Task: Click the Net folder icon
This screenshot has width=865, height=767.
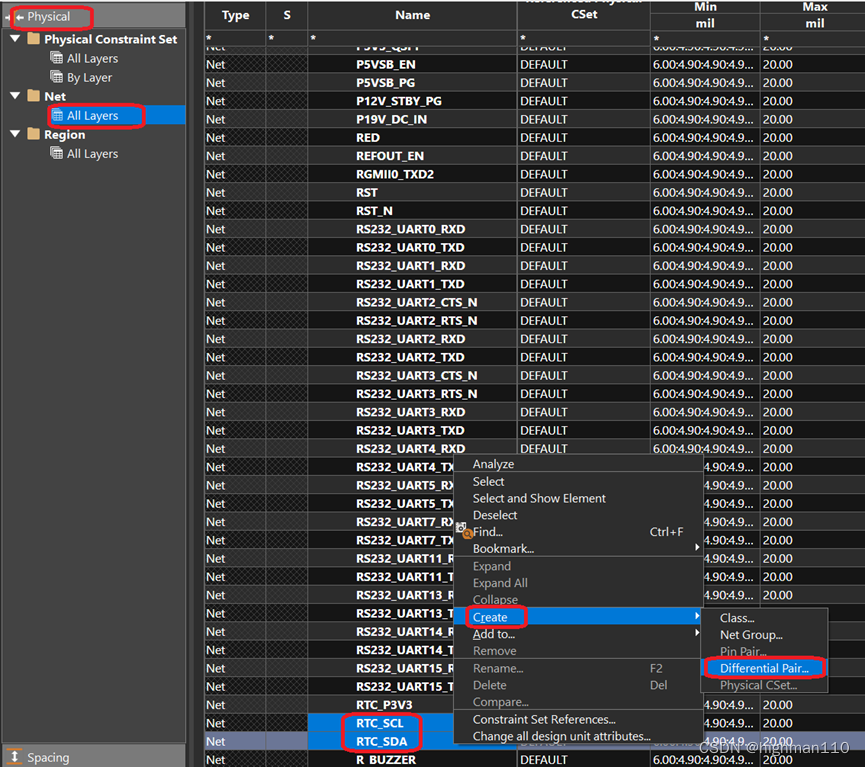Action: coord(33,96)
